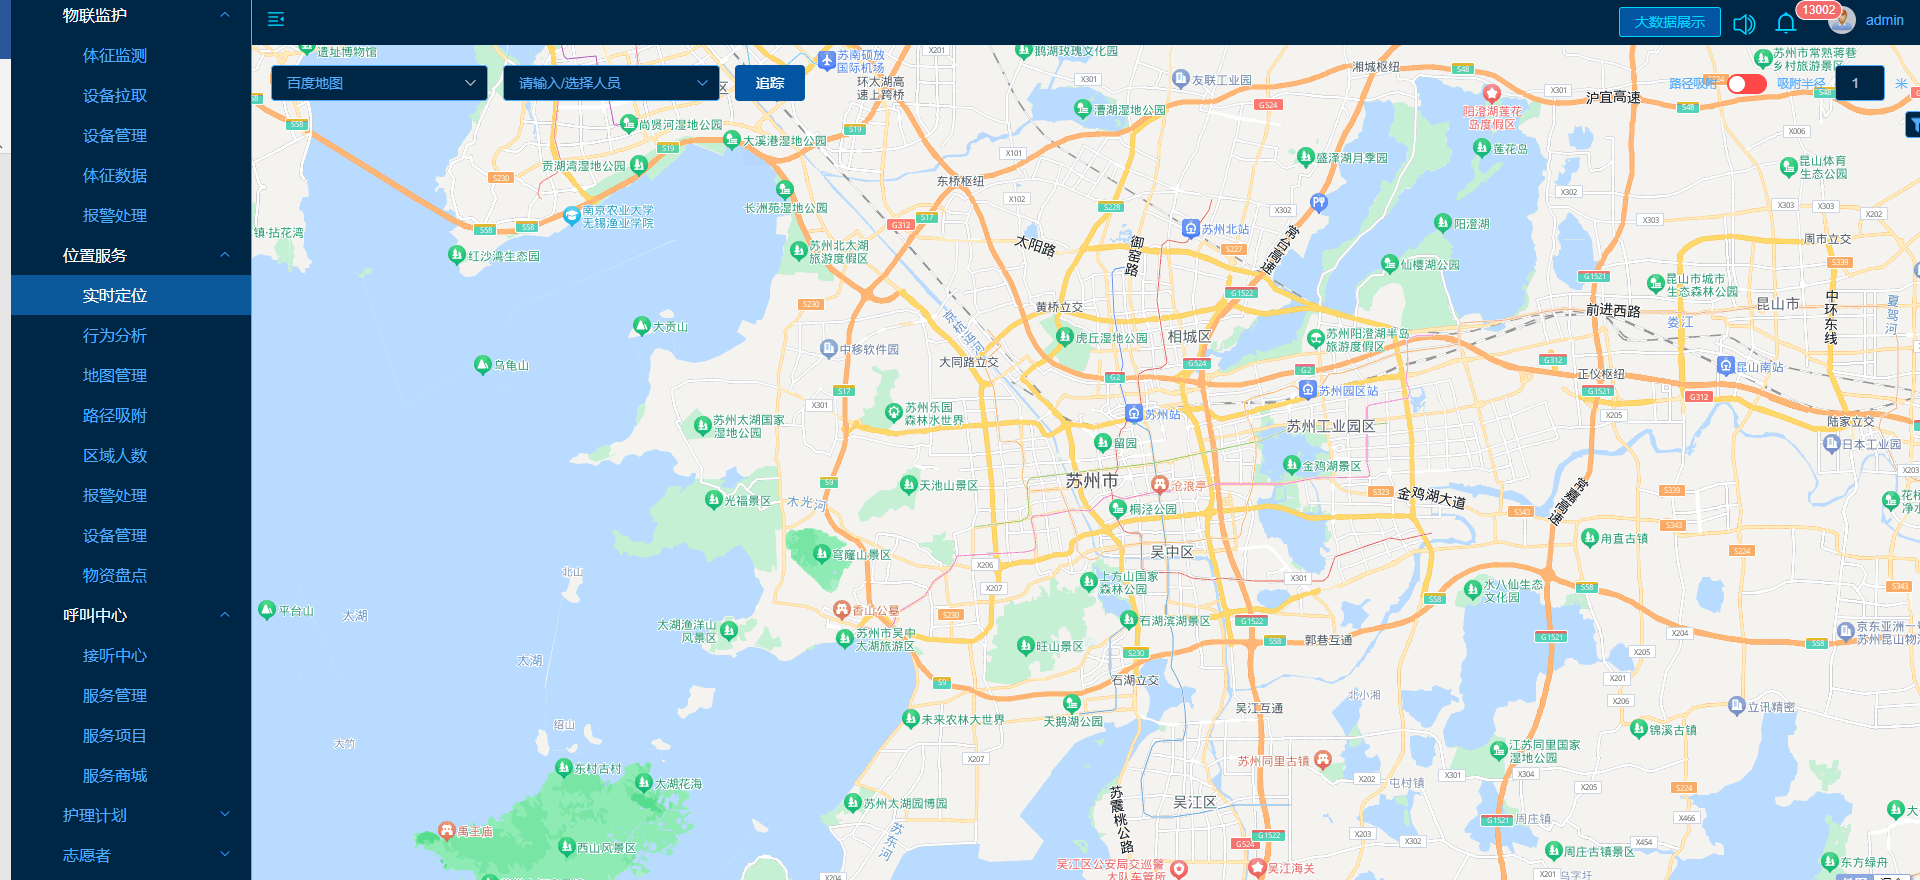Collapse the 位置服务 menu group
The height and width of the screenshot is (880, 1920).
131,255
